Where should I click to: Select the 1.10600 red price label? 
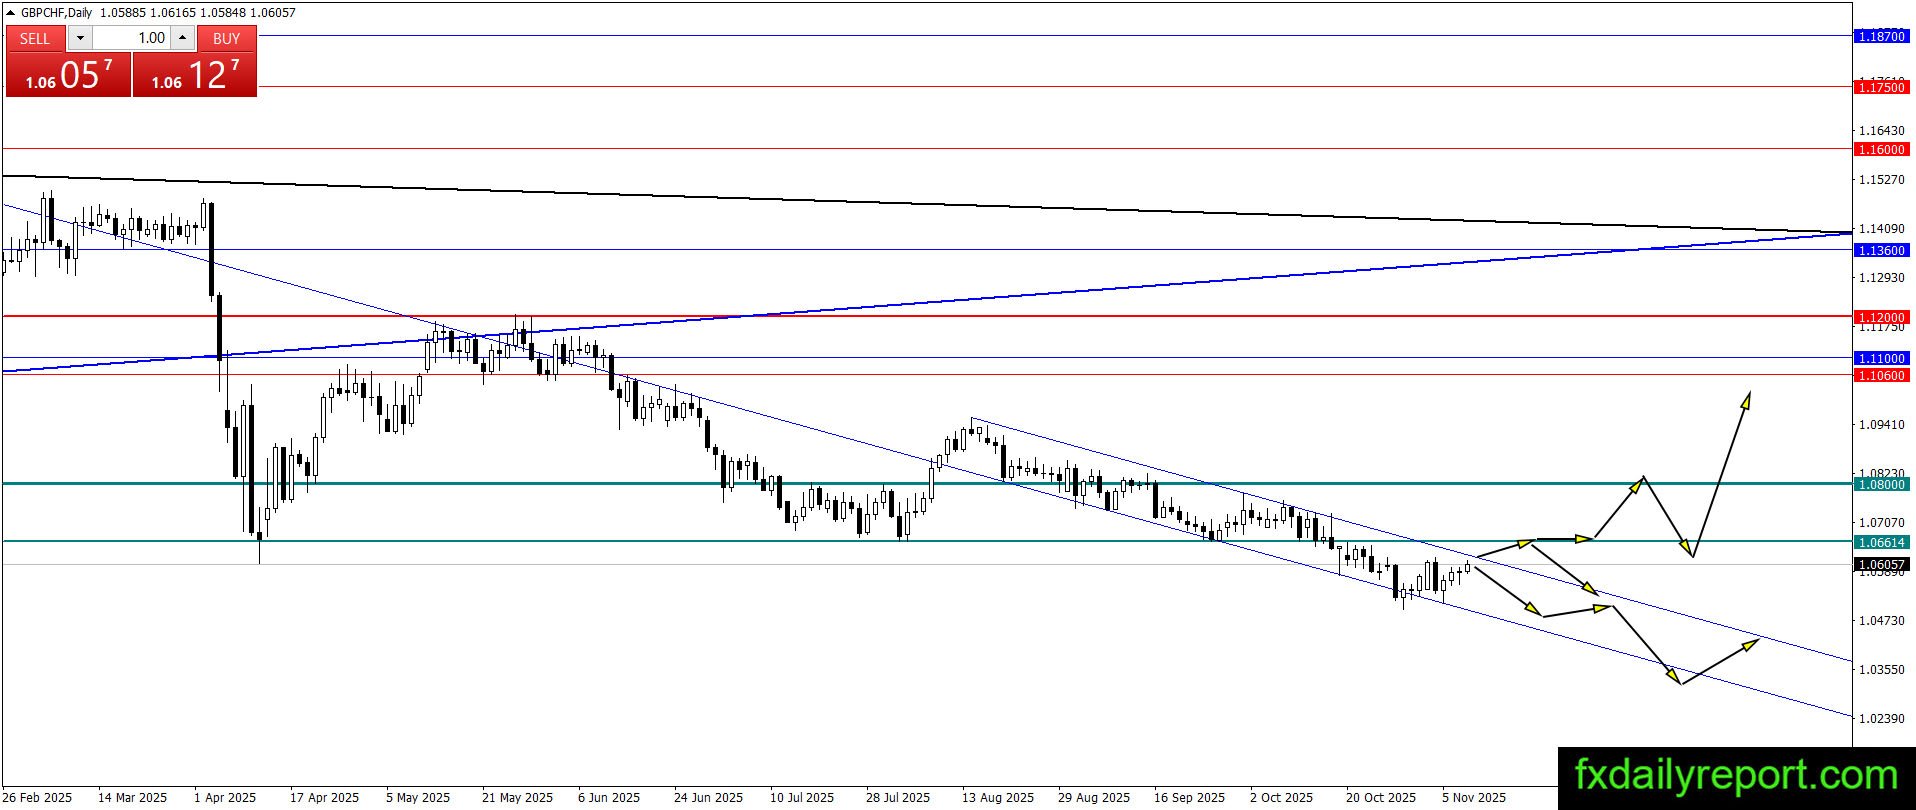[1881, 376]
